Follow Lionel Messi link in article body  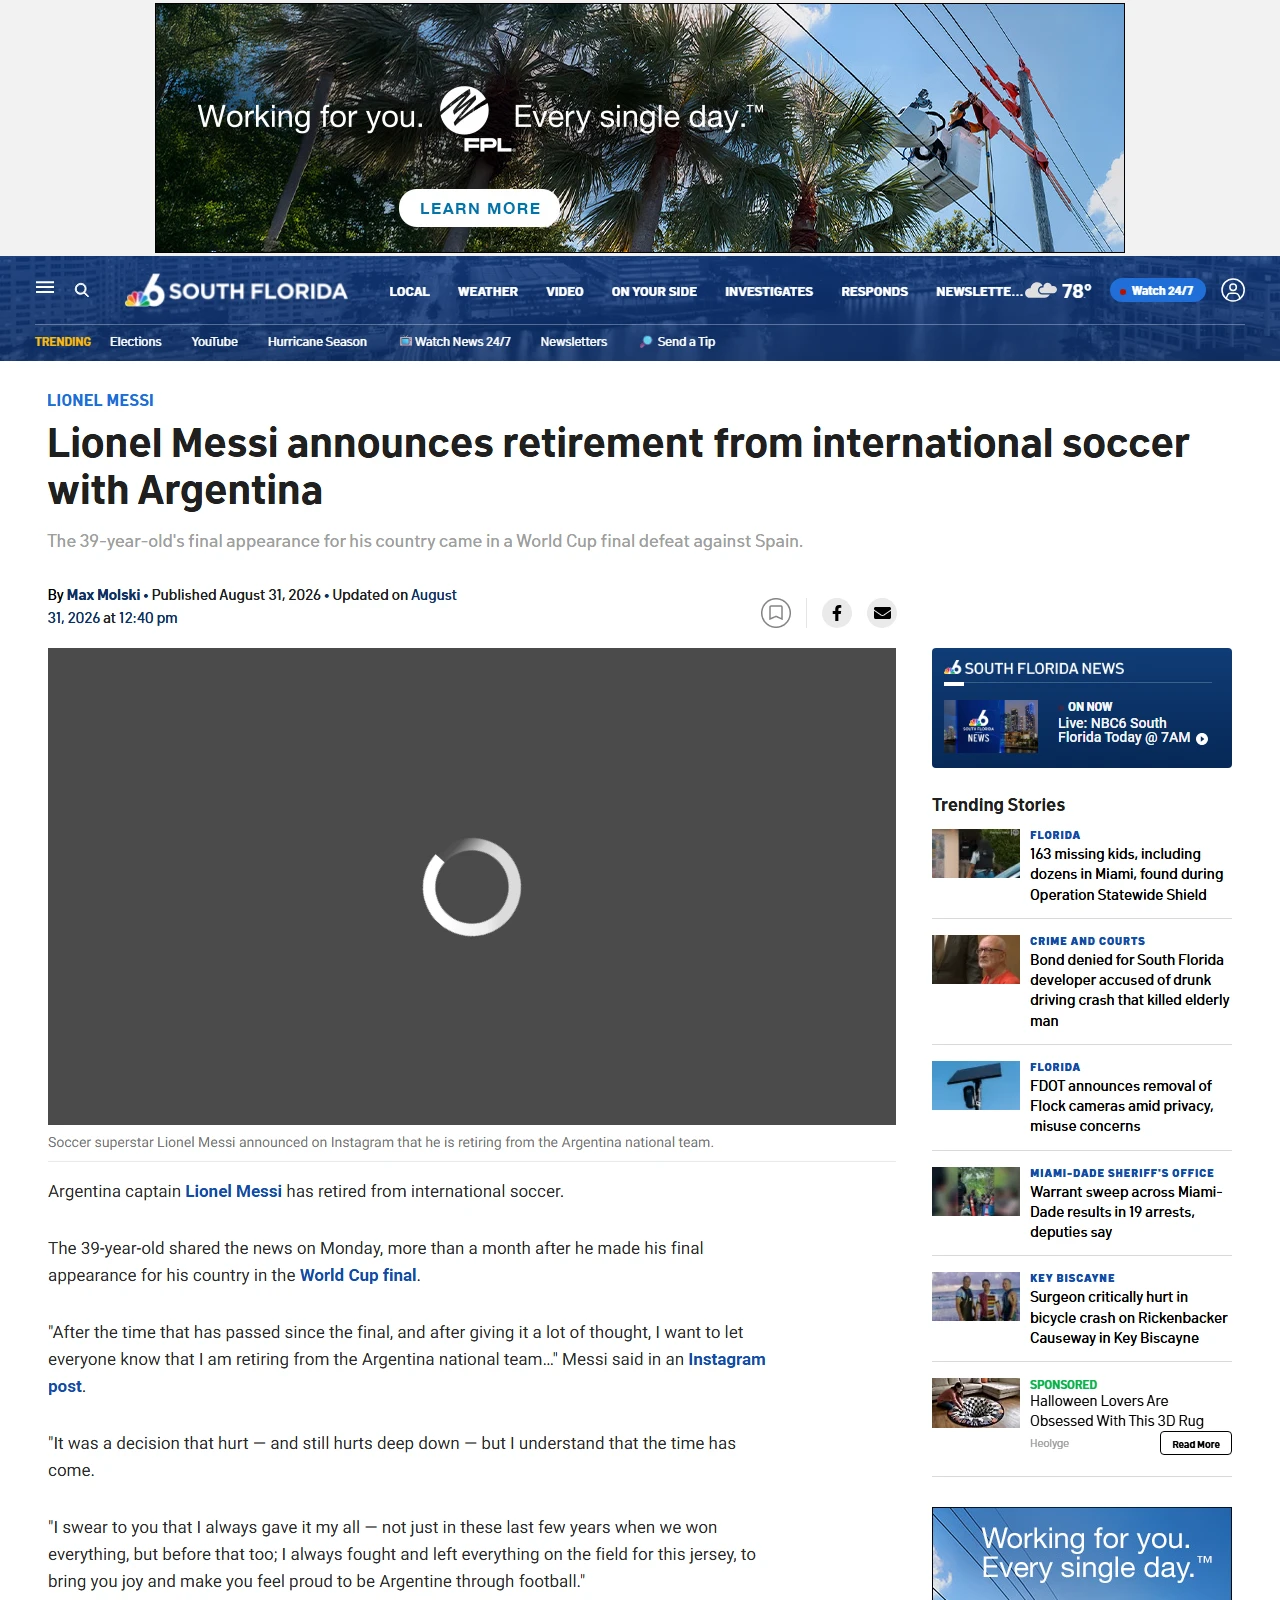(234, 1191)
